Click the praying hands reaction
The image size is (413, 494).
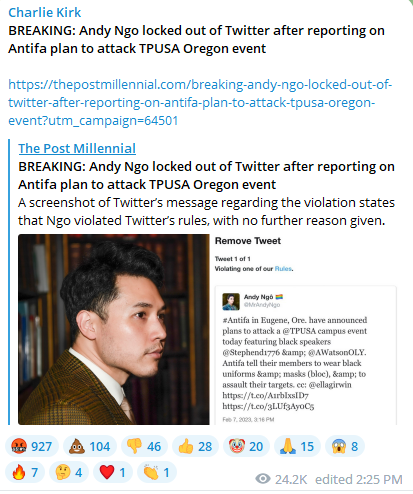point(297,446)
